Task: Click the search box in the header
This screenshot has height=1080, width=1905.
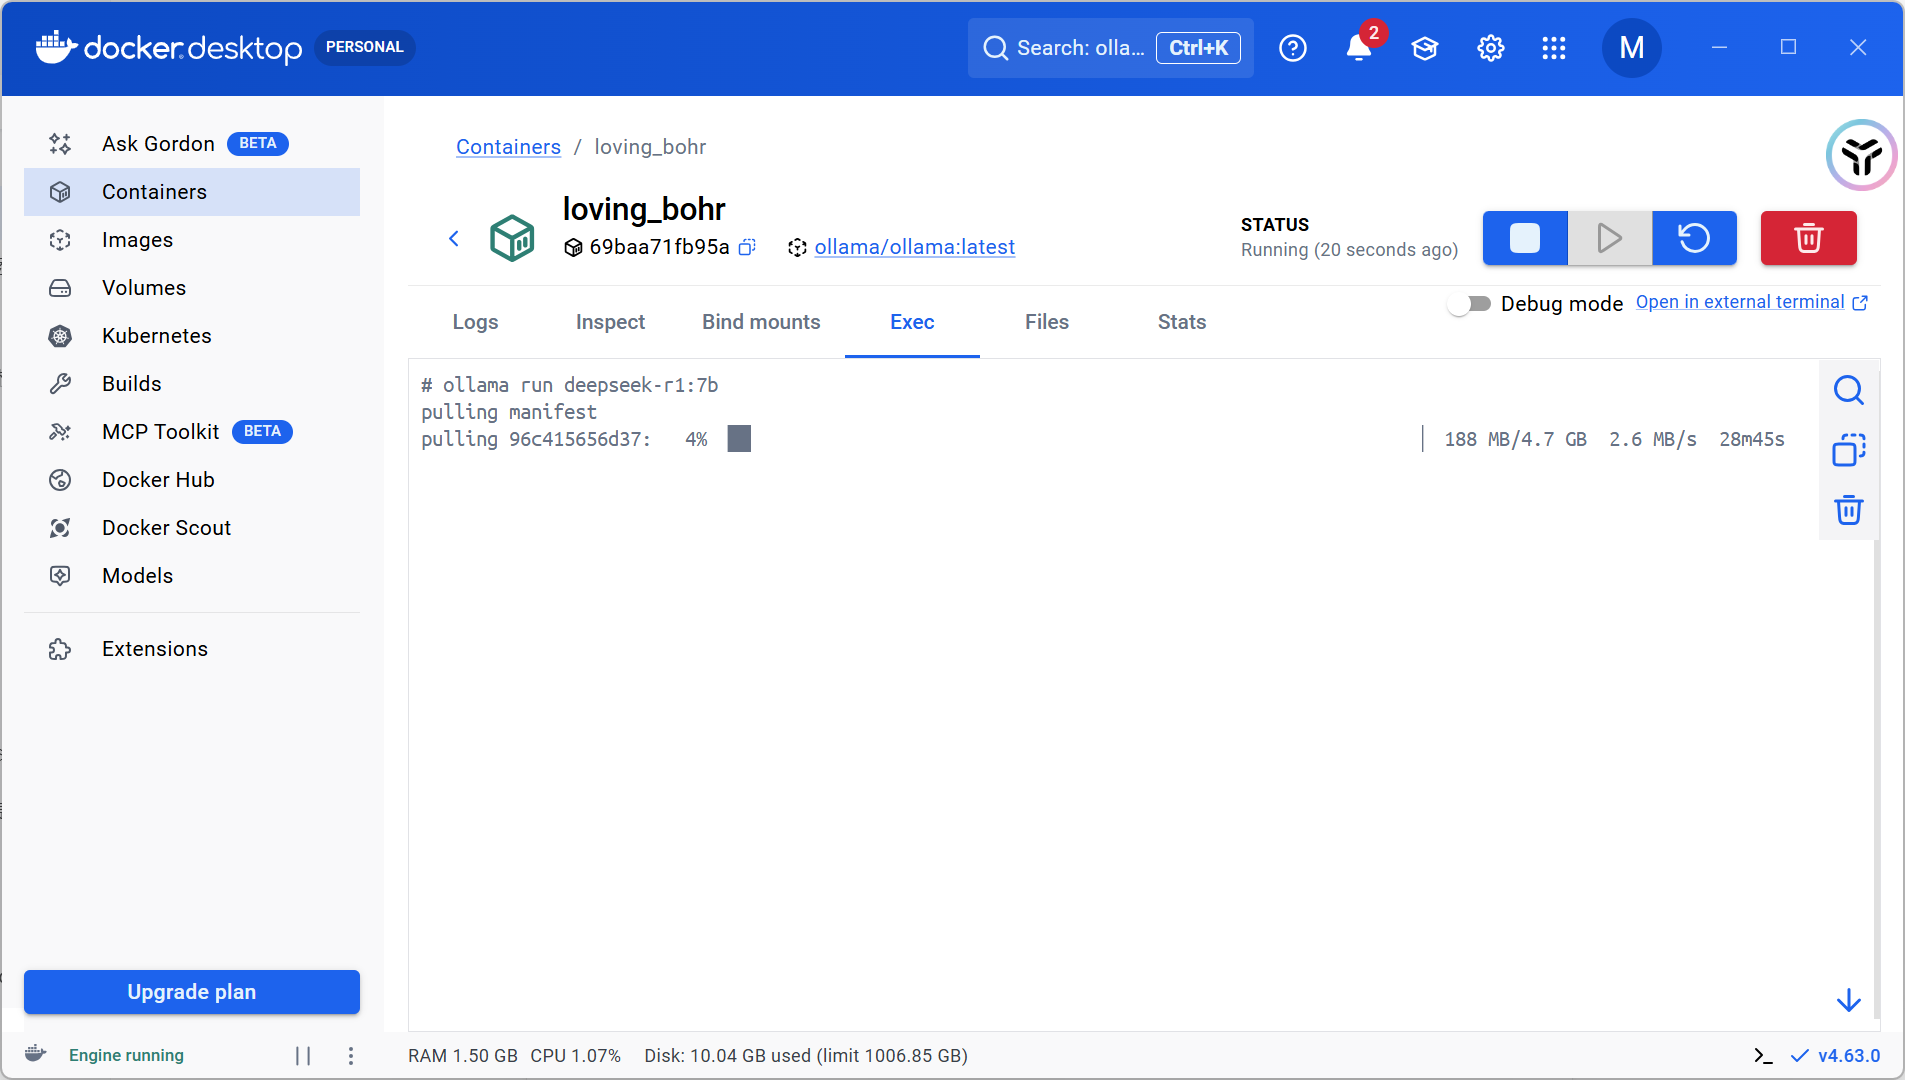Action: pos(1110,48)
